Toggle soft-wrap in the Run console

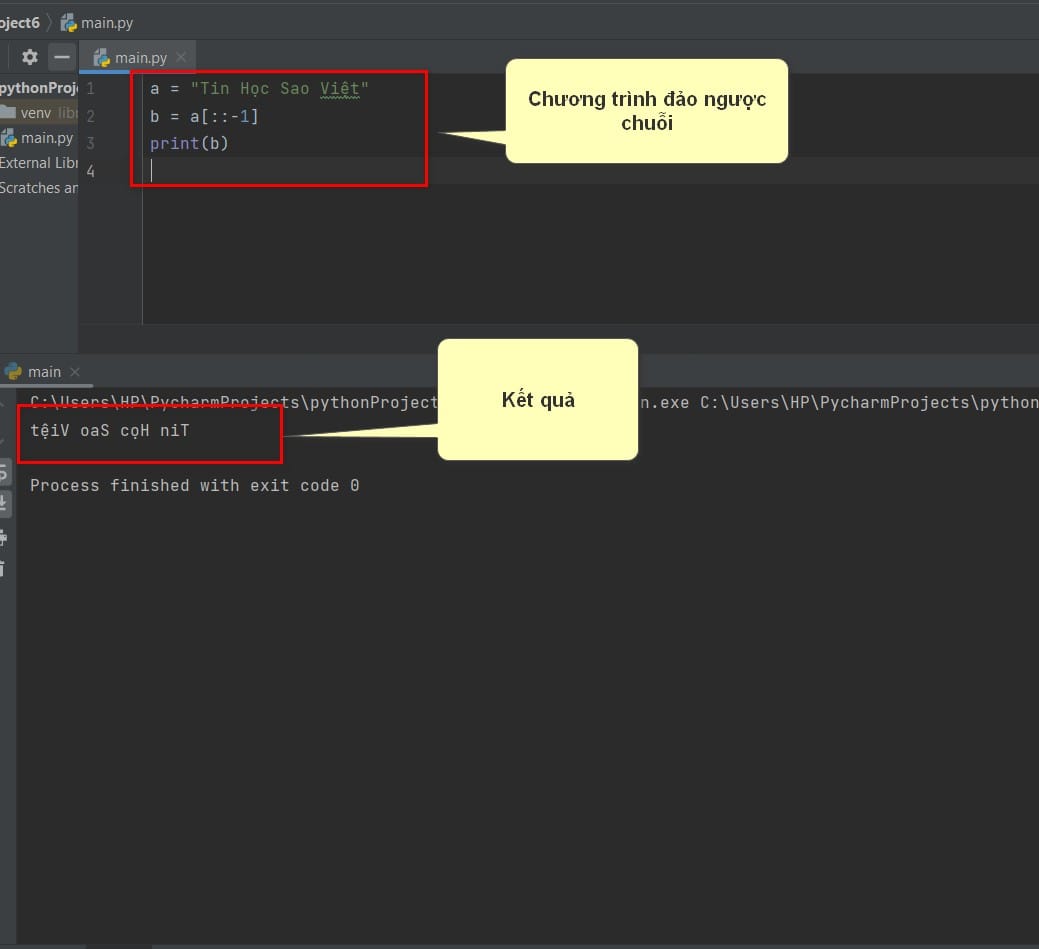(4, 472)
